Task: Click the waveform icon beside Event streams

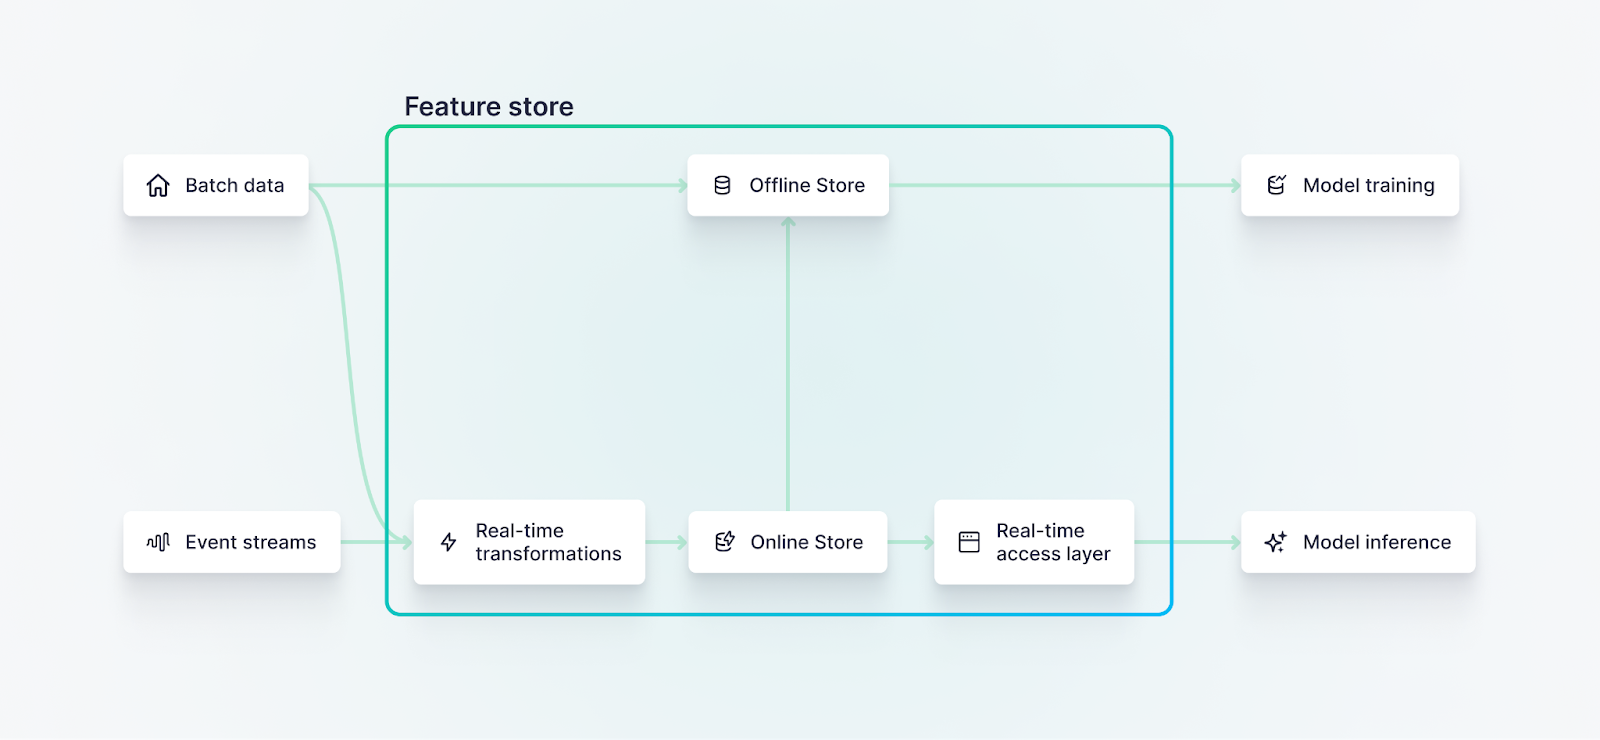Action: pyautogui.click(x=158, y=542)
